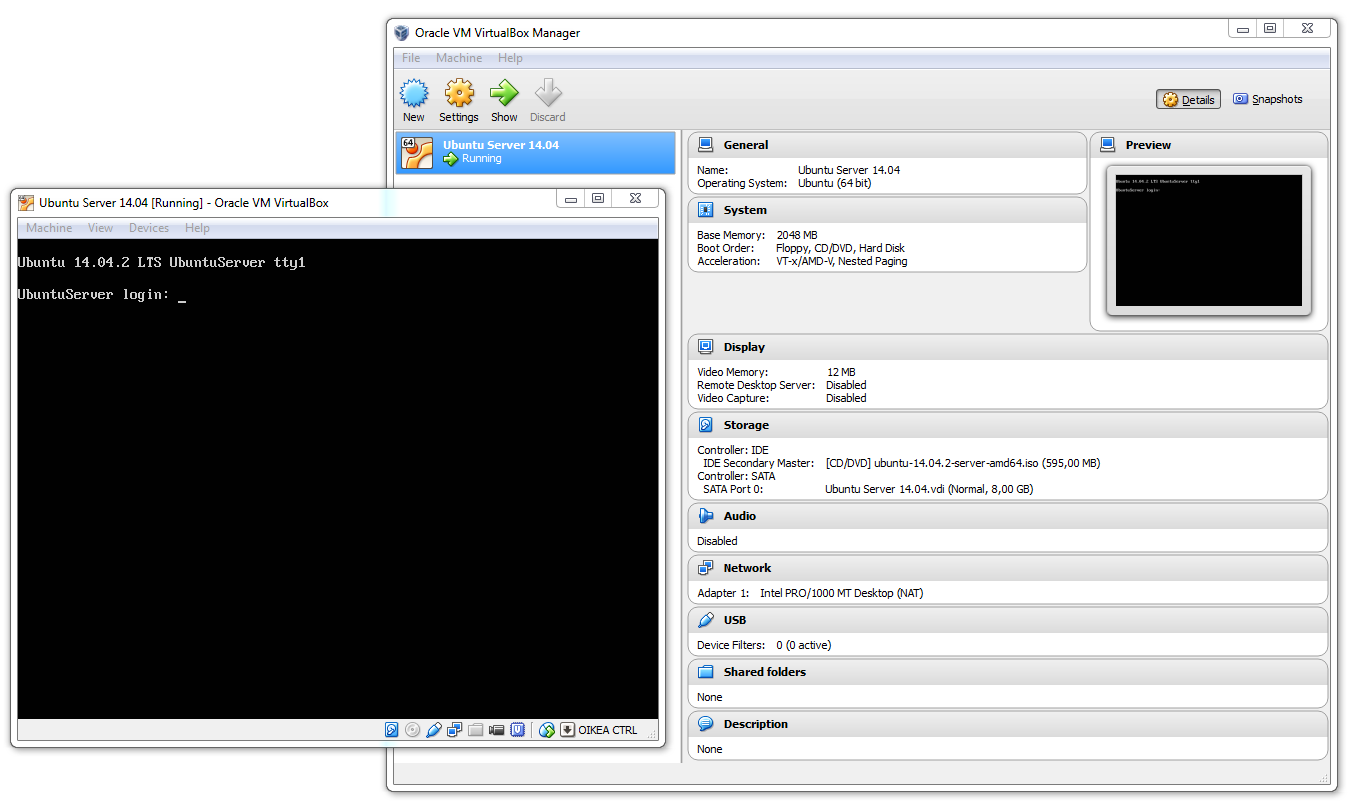Open the Devices menu in the VM window
Screen dimensions: 1348x805
149,228
